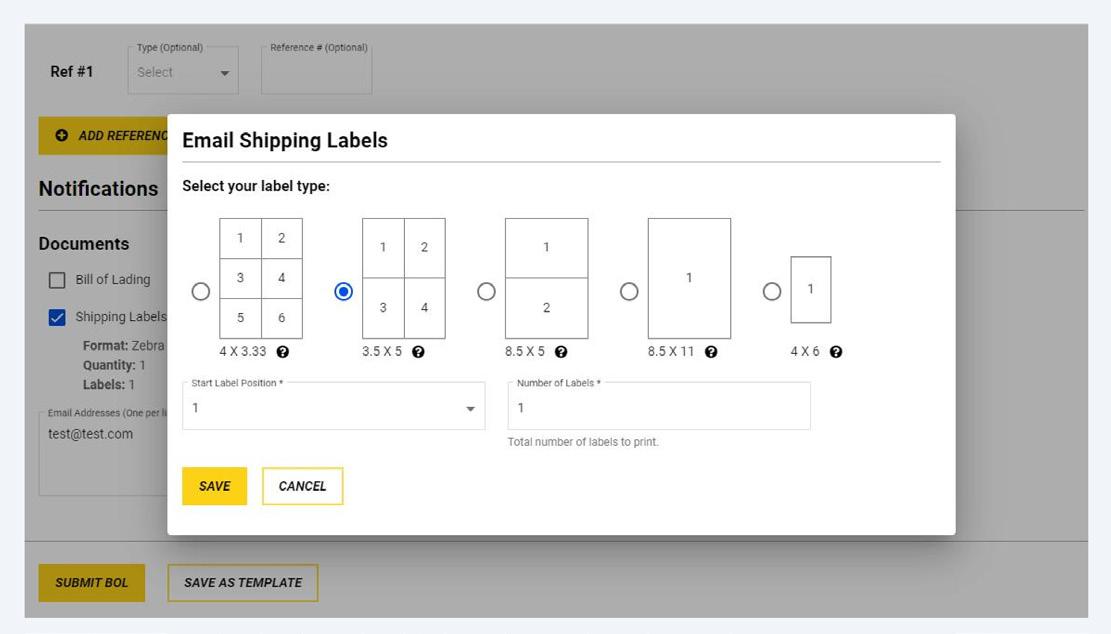
Task: Choose the 4 X 6 label radio button
Action: pyautogui.click(x=772, y=292)
